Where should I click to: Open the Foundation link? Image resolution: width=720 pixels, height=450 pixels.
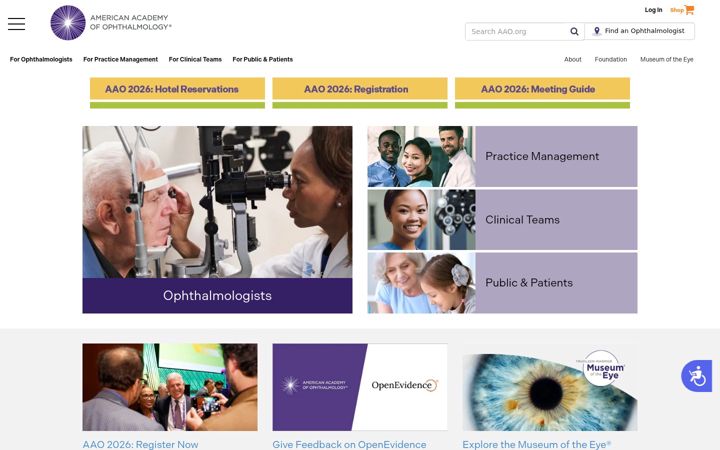point(611,59)
